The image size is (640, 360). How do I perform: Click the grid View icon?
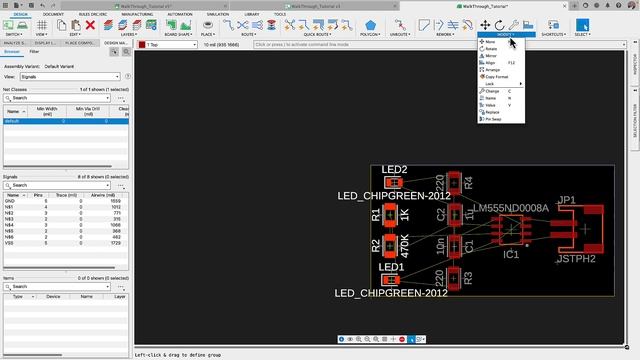pos(41,25)
